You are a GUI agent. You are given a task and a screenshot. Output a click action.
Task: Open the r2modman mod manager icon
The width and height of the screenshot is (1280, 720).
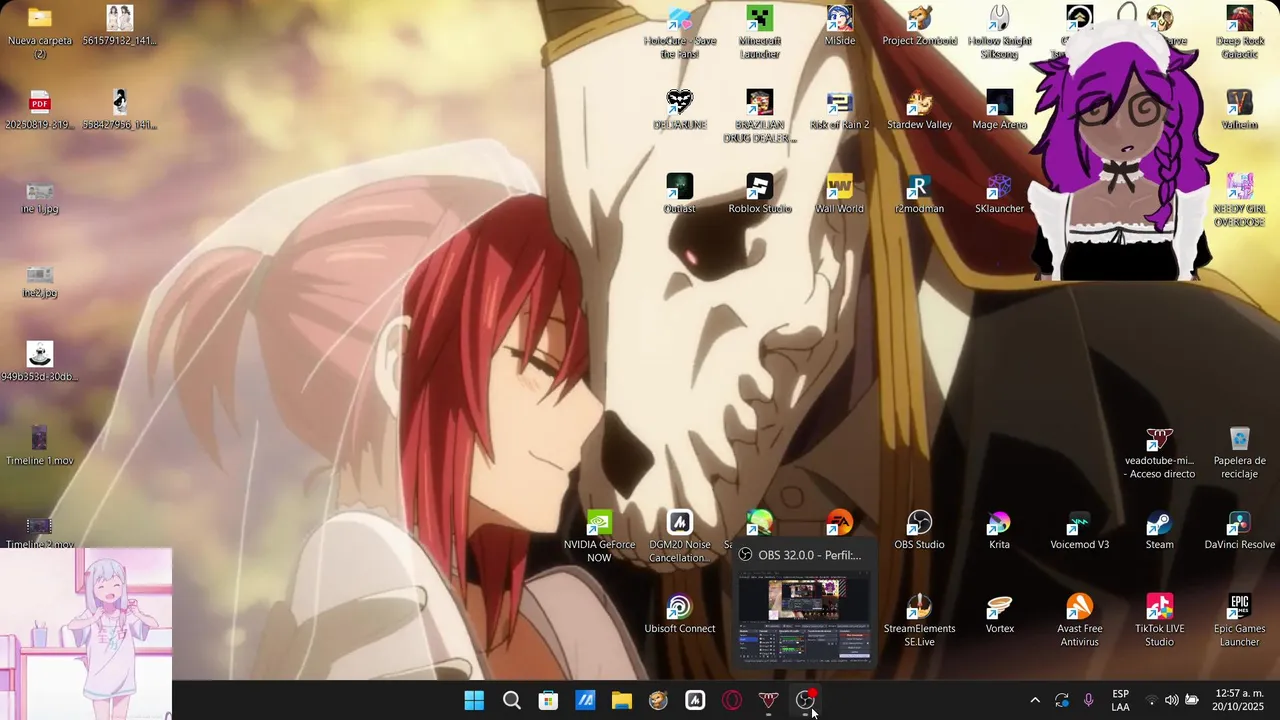click(919, 194)
